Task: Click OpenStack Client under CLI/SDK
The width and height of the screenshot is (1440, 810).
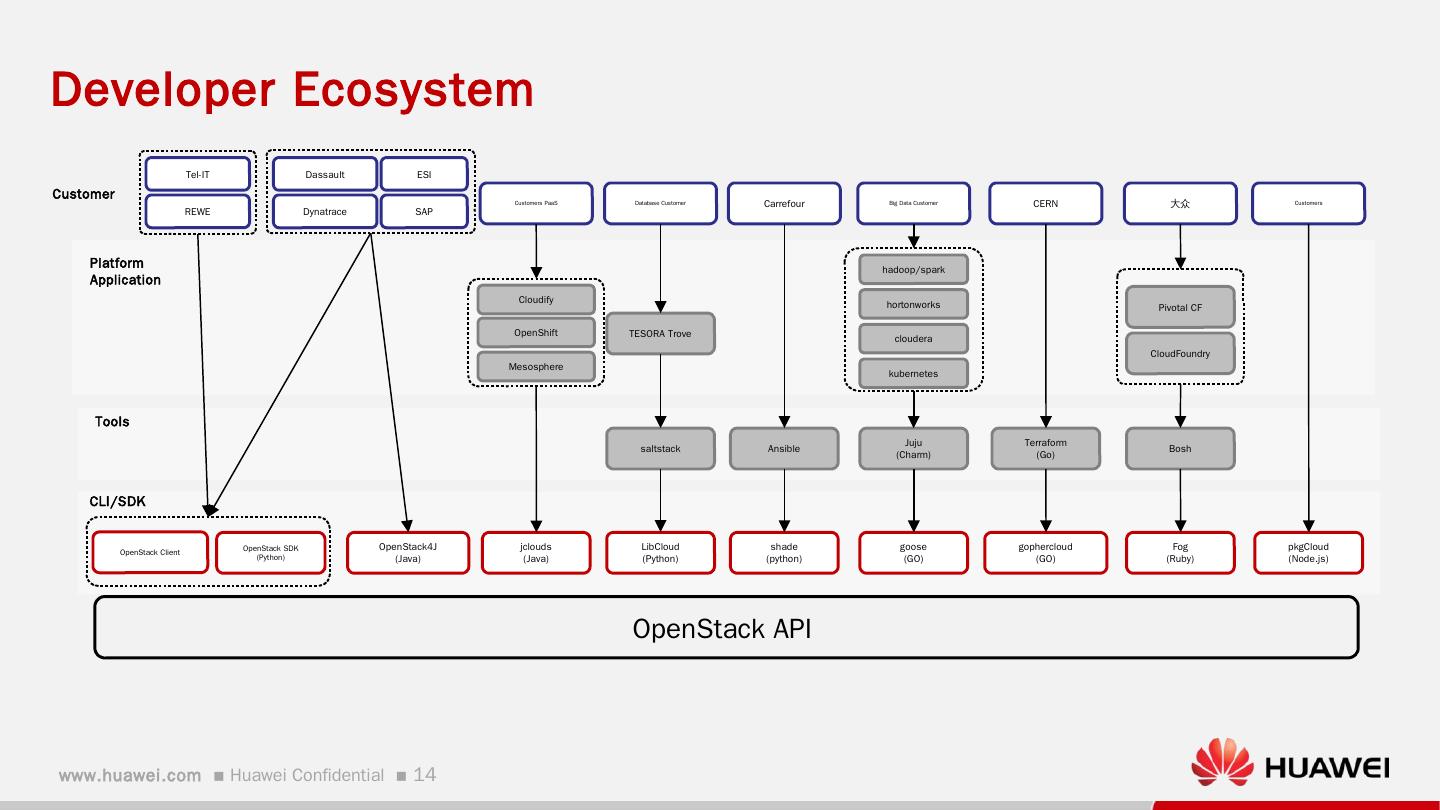Action: pos(150,551)
